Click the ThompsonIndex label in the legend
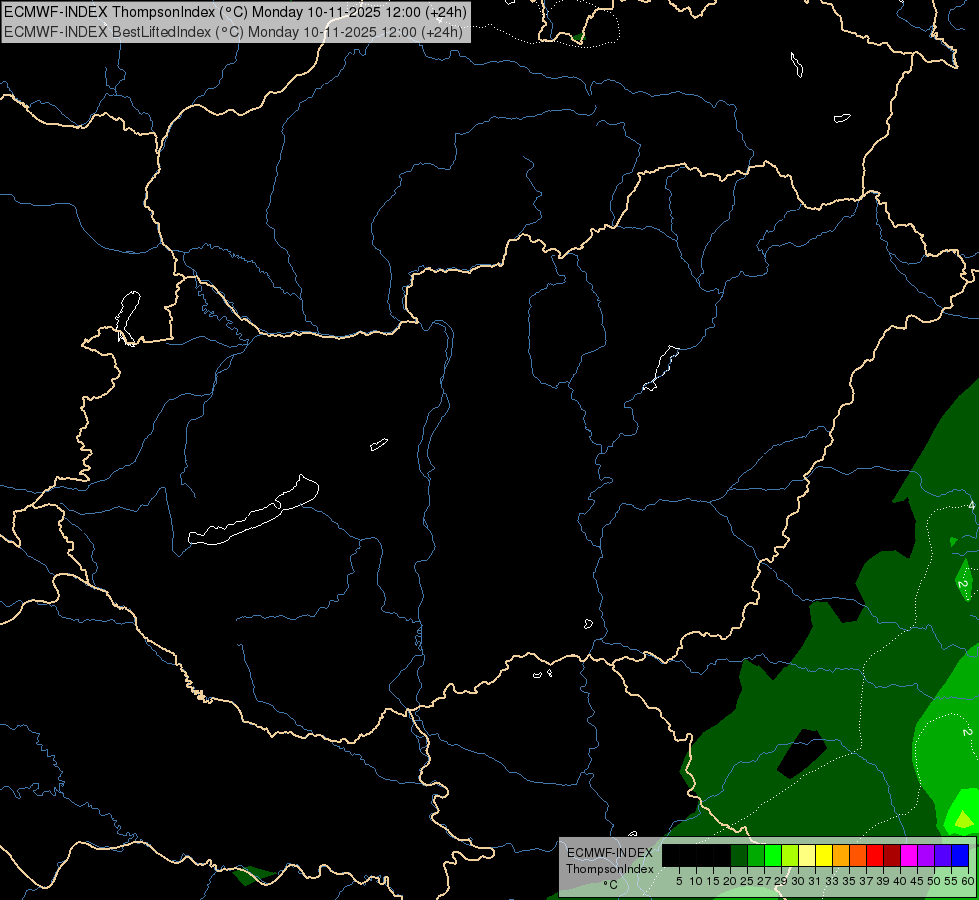The height and width of the screenshot is (900, 979). (610, 869)
